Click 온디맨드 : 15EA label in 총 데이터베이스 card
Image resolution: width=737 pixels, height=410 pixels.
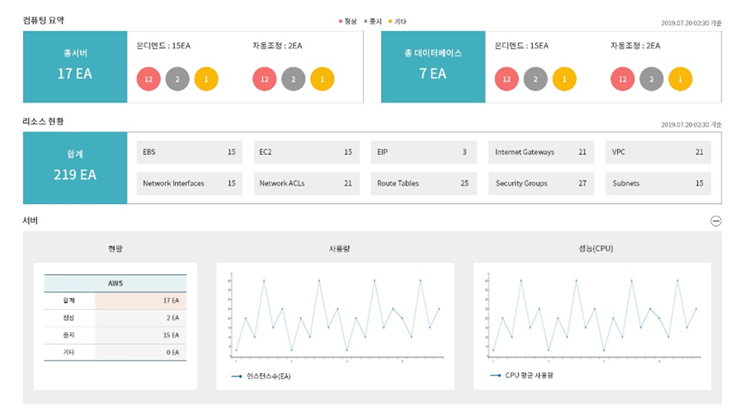click(522, 46)
